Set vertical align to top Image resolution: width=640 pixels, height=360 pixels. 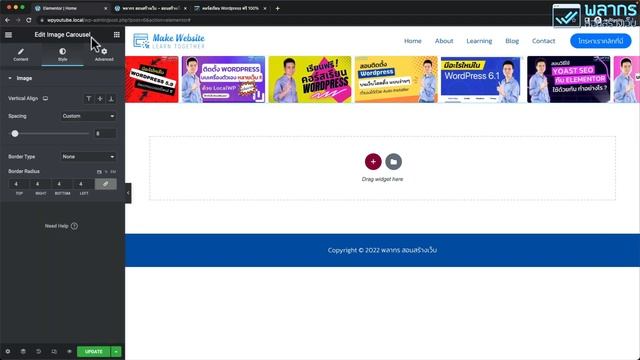pos(89,99)
